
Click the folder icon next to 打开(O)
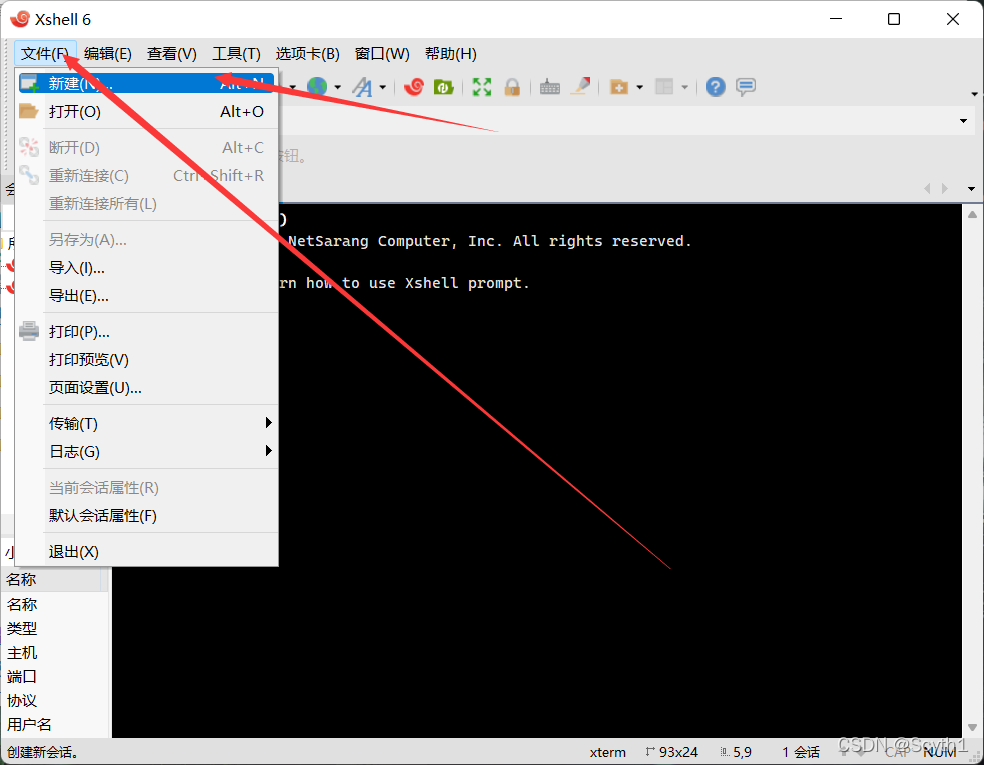coord(29,111)
